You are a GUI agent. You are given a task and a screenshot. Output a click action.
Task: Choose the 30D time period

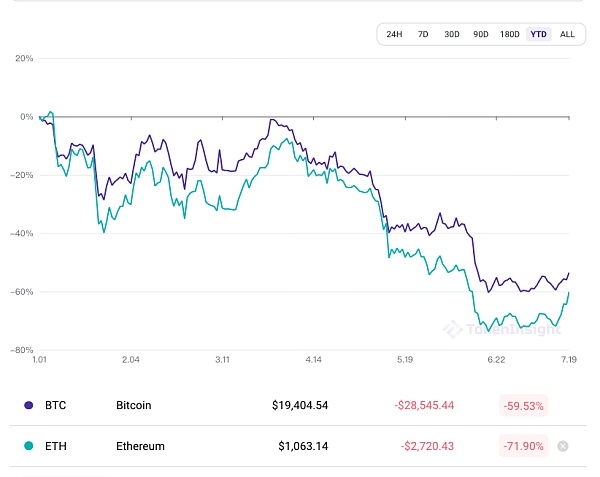coord(451,34)
